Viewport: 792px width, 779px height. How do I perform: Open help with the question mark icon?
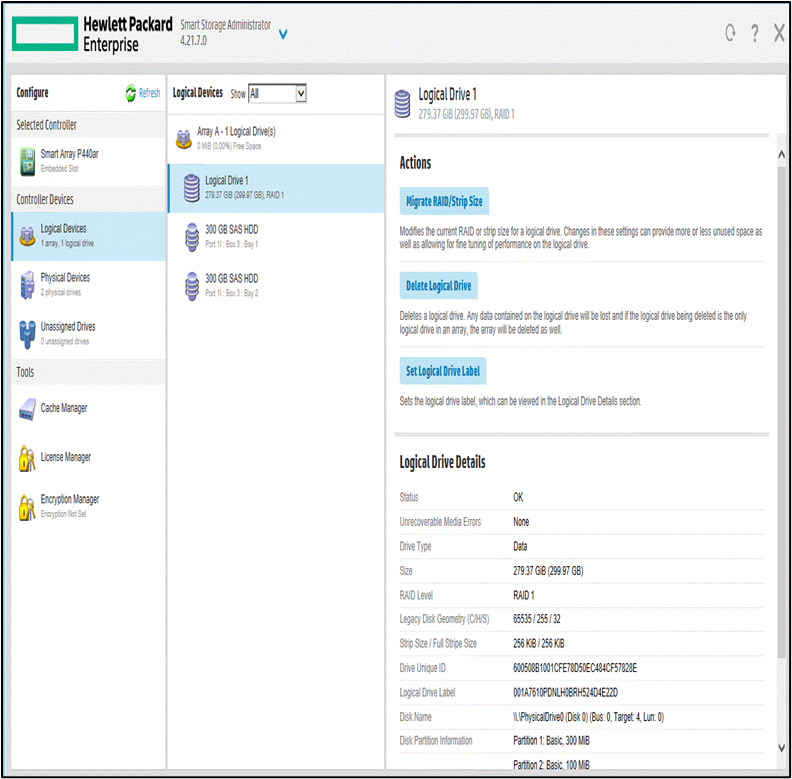[754, 33]
